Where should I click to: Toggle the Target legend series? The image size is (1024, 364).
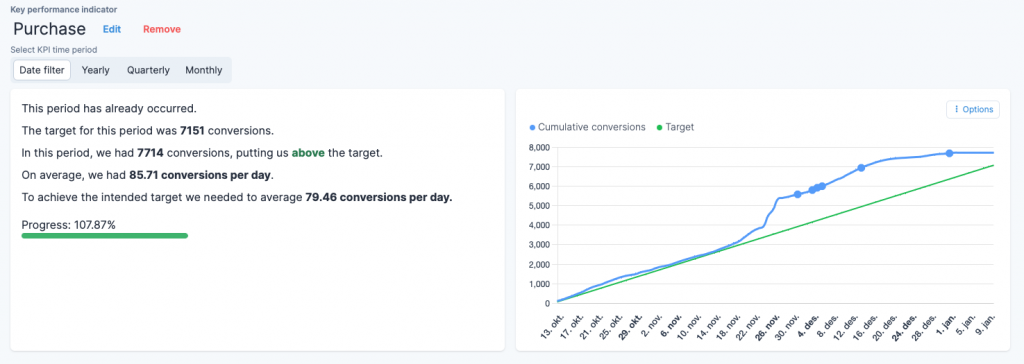click(x=675, y=127)
